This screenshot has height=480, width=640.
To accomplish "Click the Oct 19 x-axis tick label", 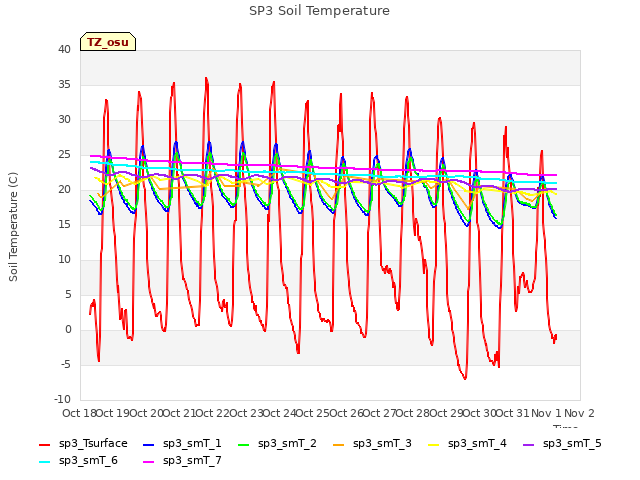I will pyautogui.click(x=113, y=413).
